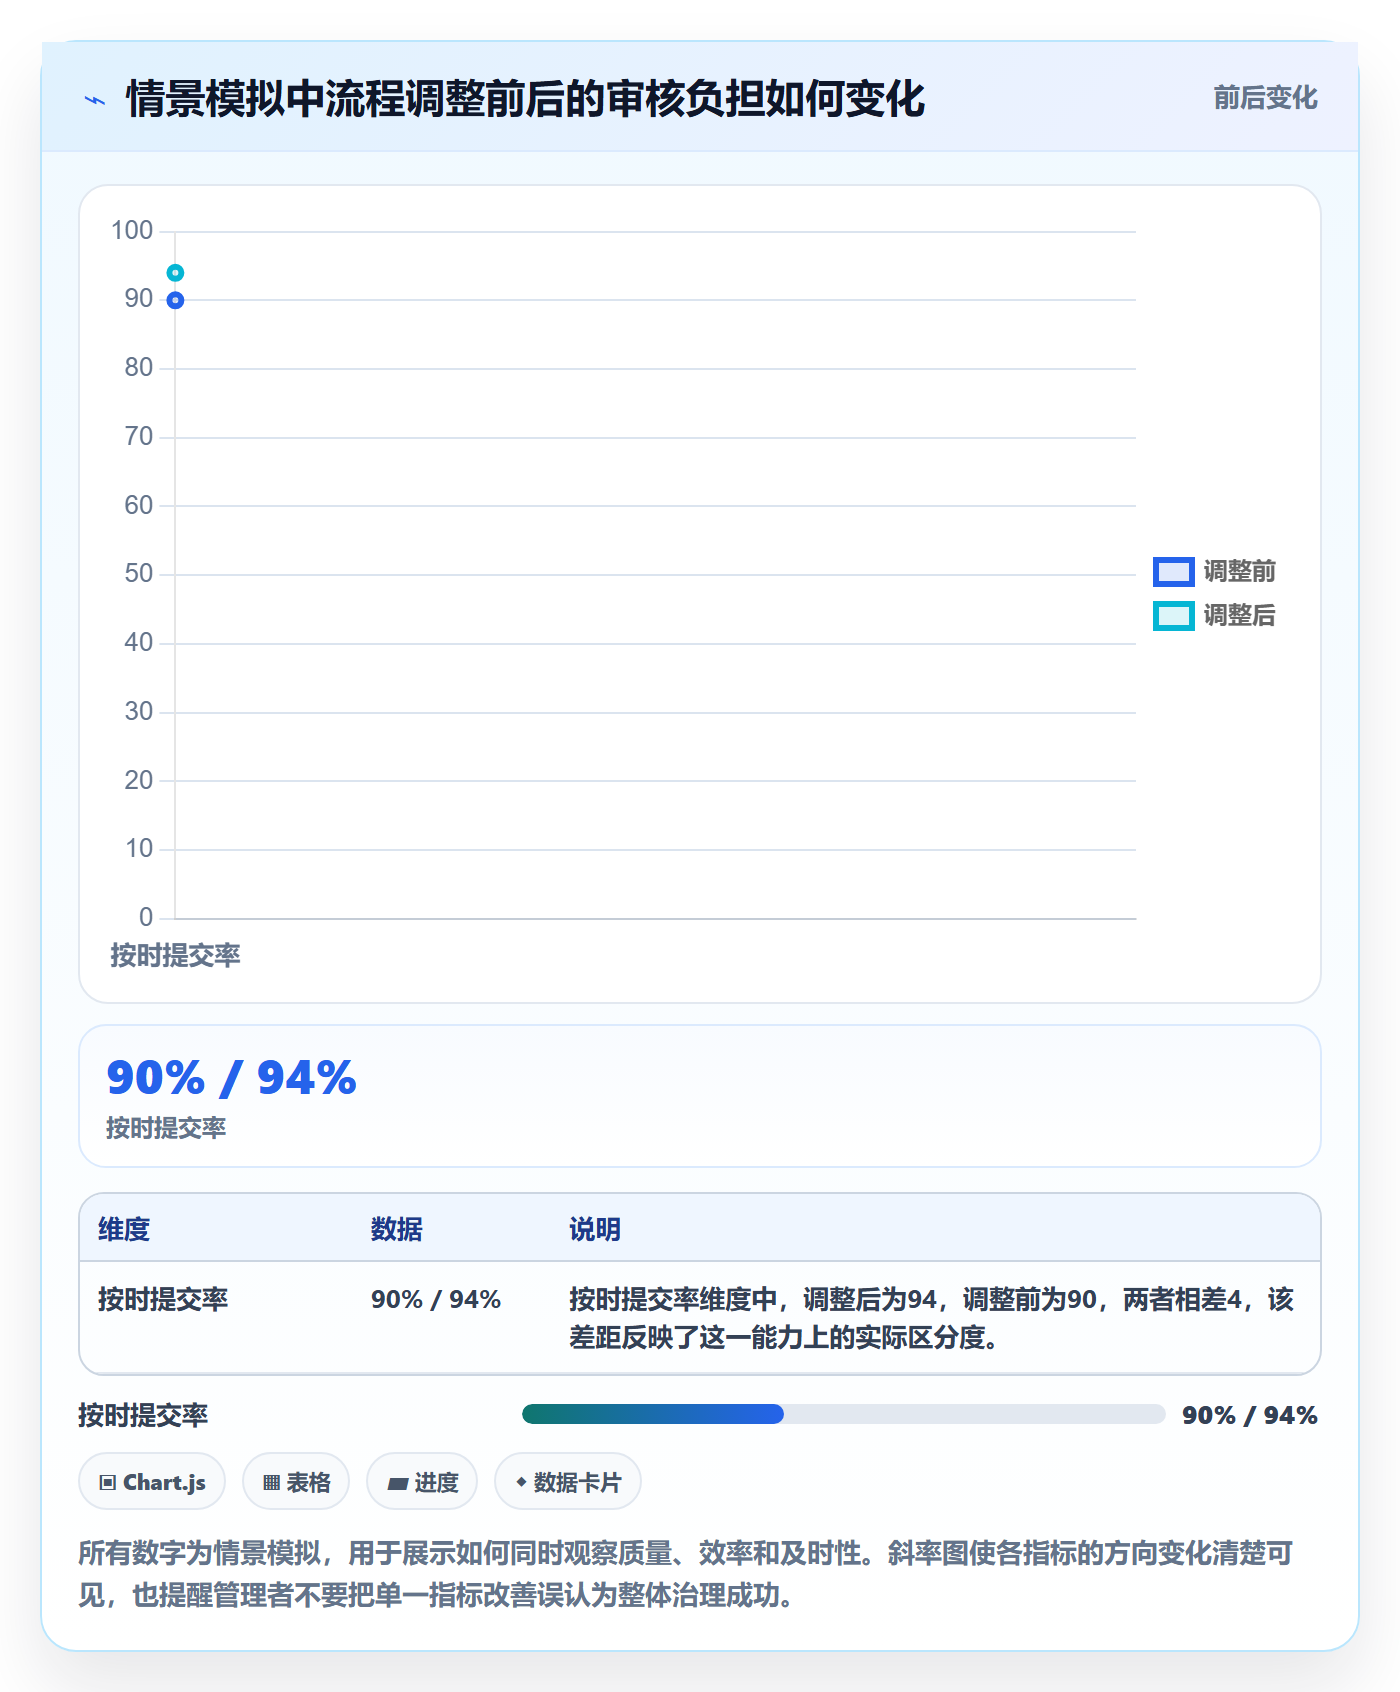The height and width of the screenshot is (1692, 1400).
Task: Click the 按时提交率 progress bar
Action: point(844,1414)
